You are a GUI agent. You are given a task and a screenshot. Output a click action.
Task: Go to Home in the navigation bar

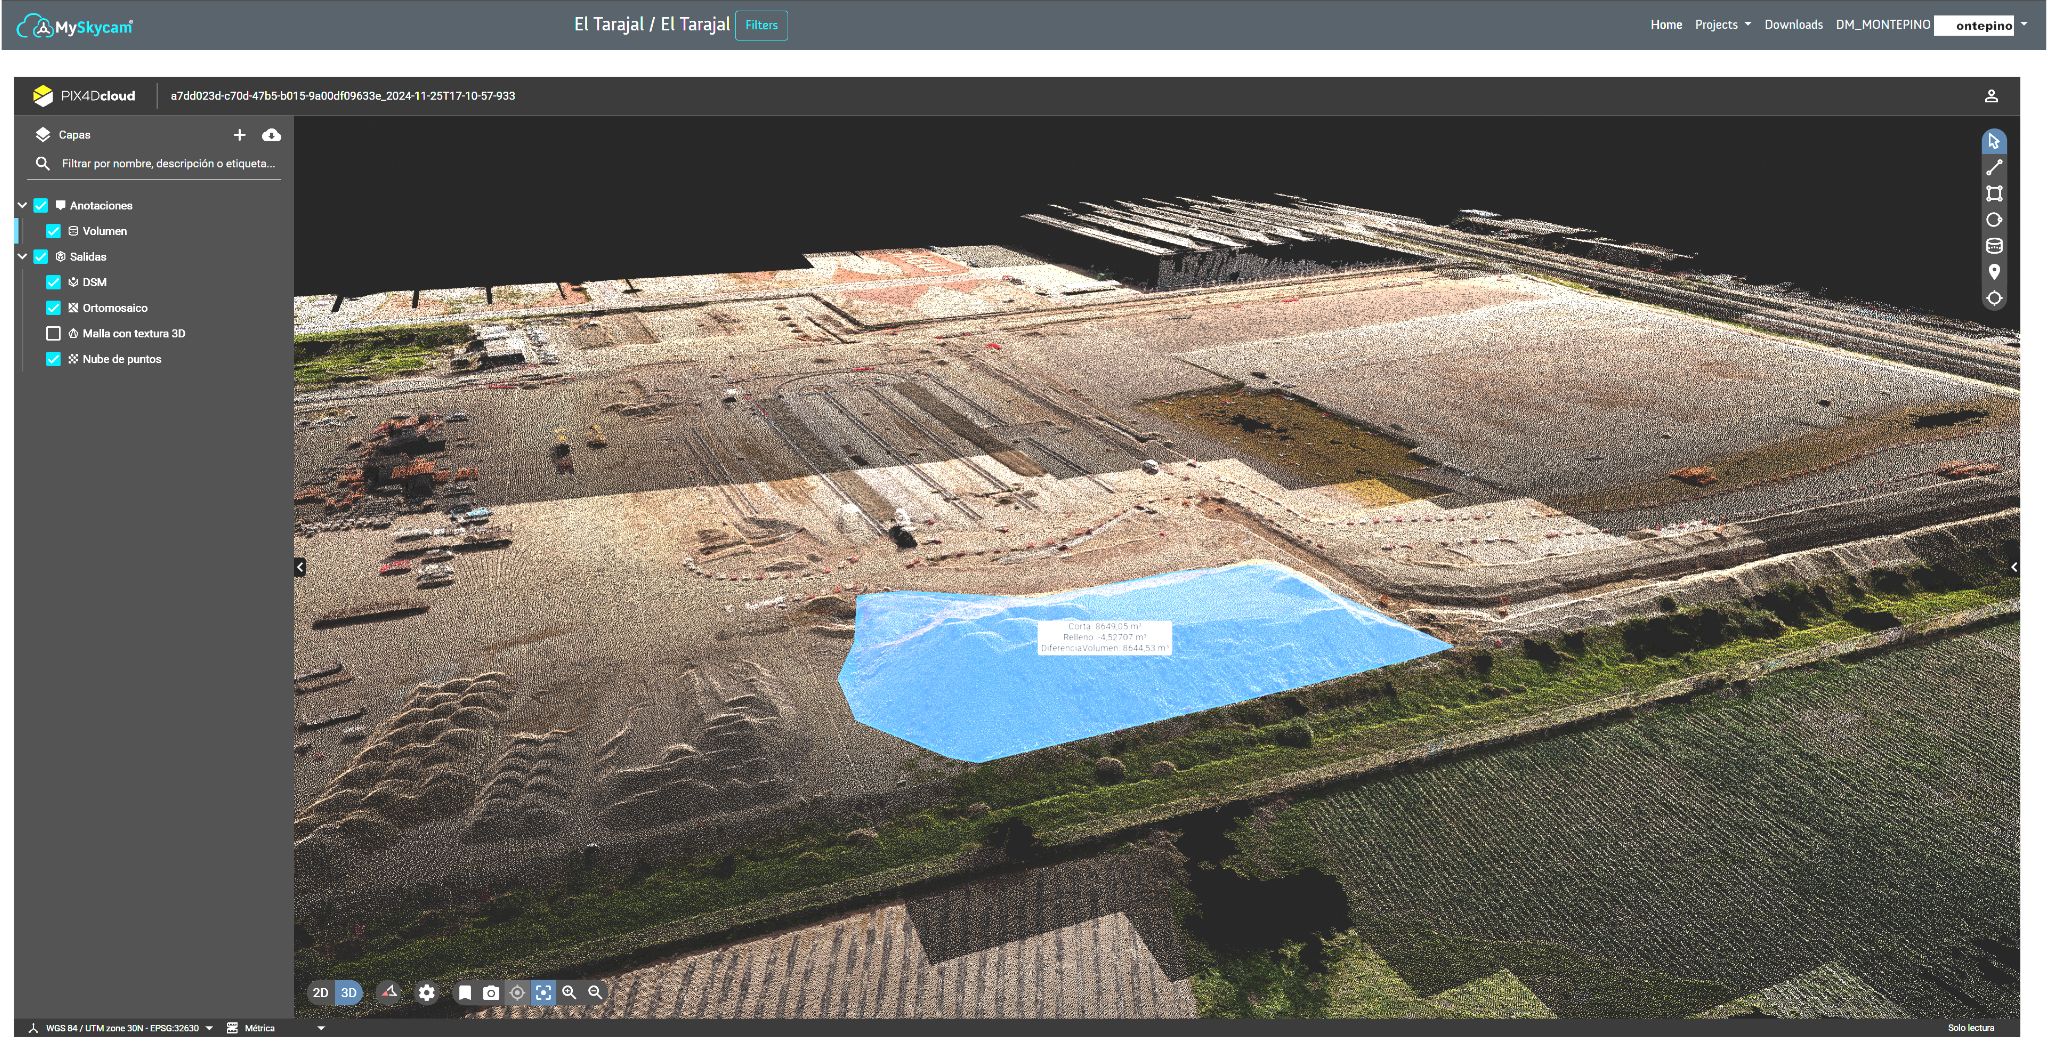[1665, 25]
